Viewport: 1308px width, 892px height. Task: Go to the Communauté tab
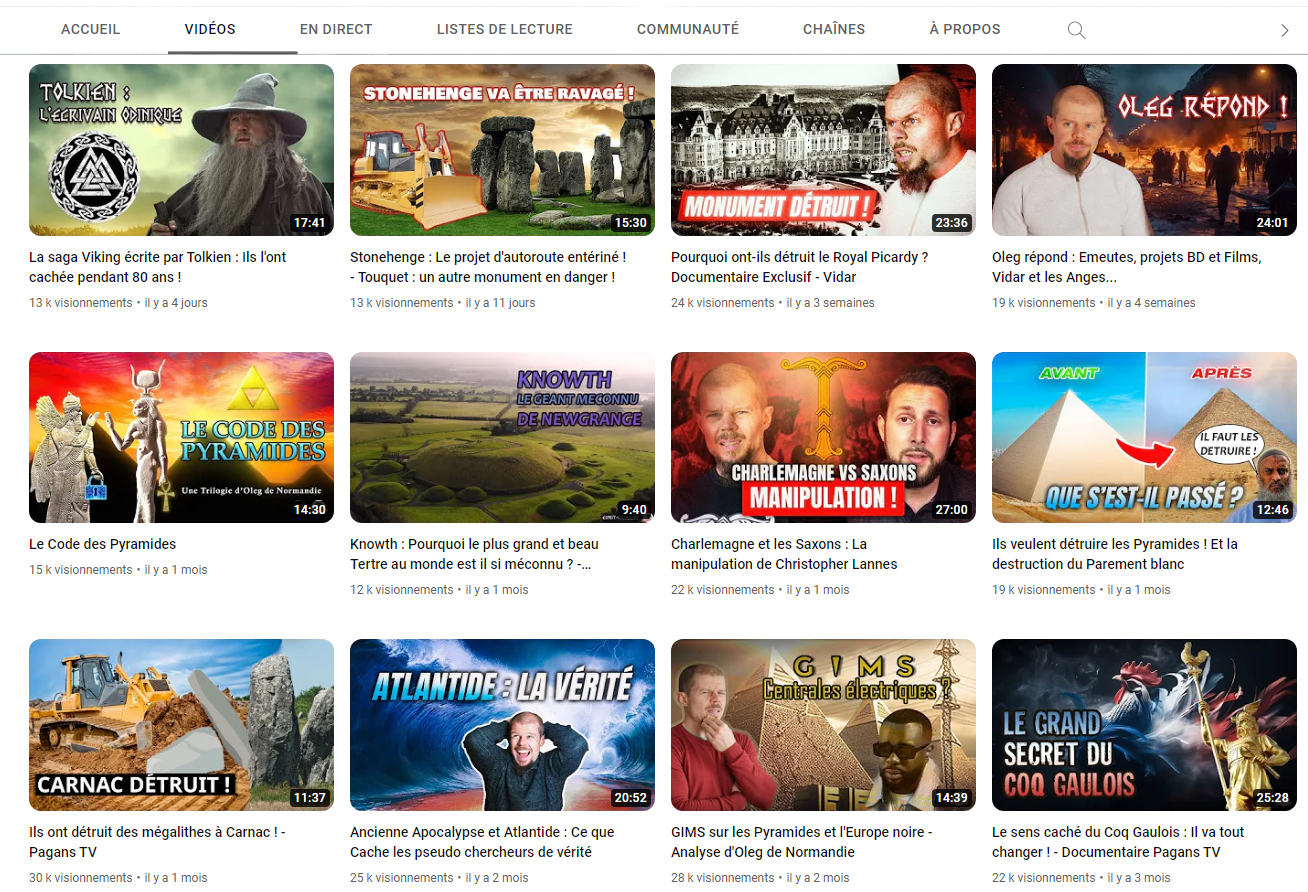click(x=687, y=29)
